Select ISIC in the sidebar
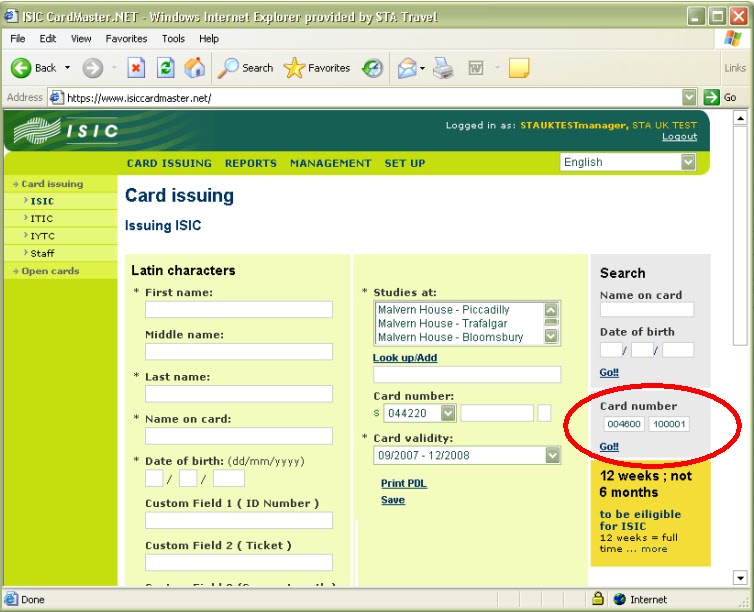Viewport: 754px width, 612px height. coord(42,201)
